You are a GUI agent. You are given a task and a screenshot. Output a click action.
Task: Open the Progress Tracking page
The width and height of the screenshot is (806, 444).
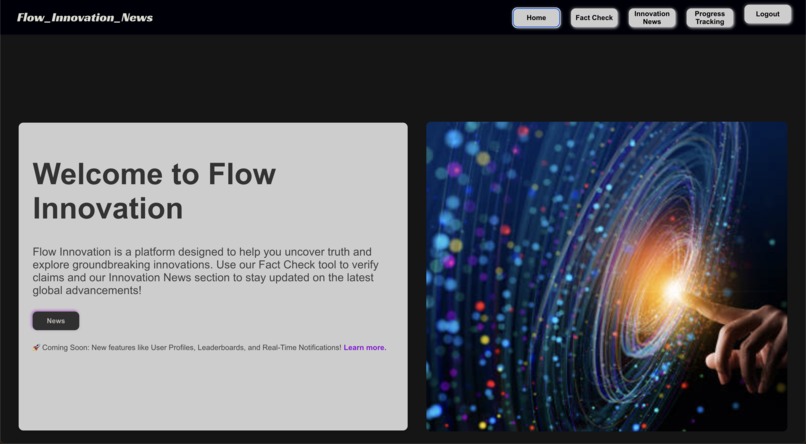(x=710, y=17)
